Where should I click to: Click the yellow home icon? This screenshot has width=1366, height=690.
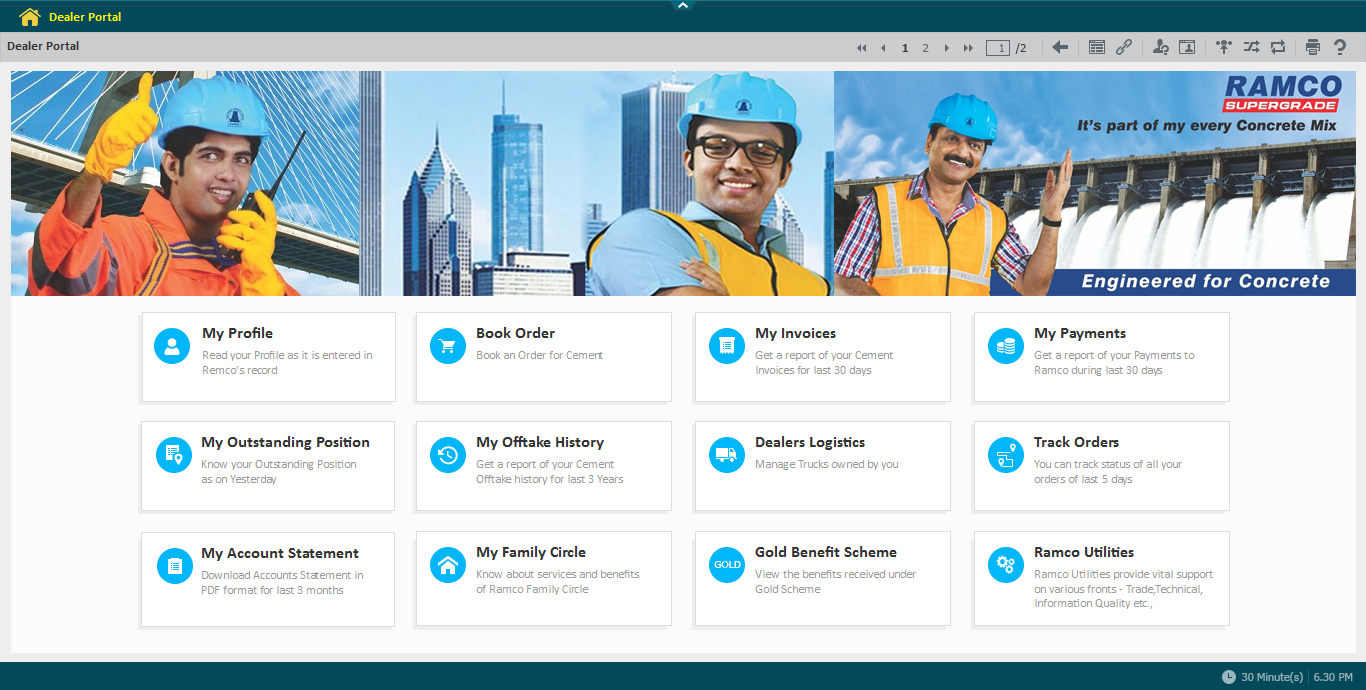click(x=30, y=16)
